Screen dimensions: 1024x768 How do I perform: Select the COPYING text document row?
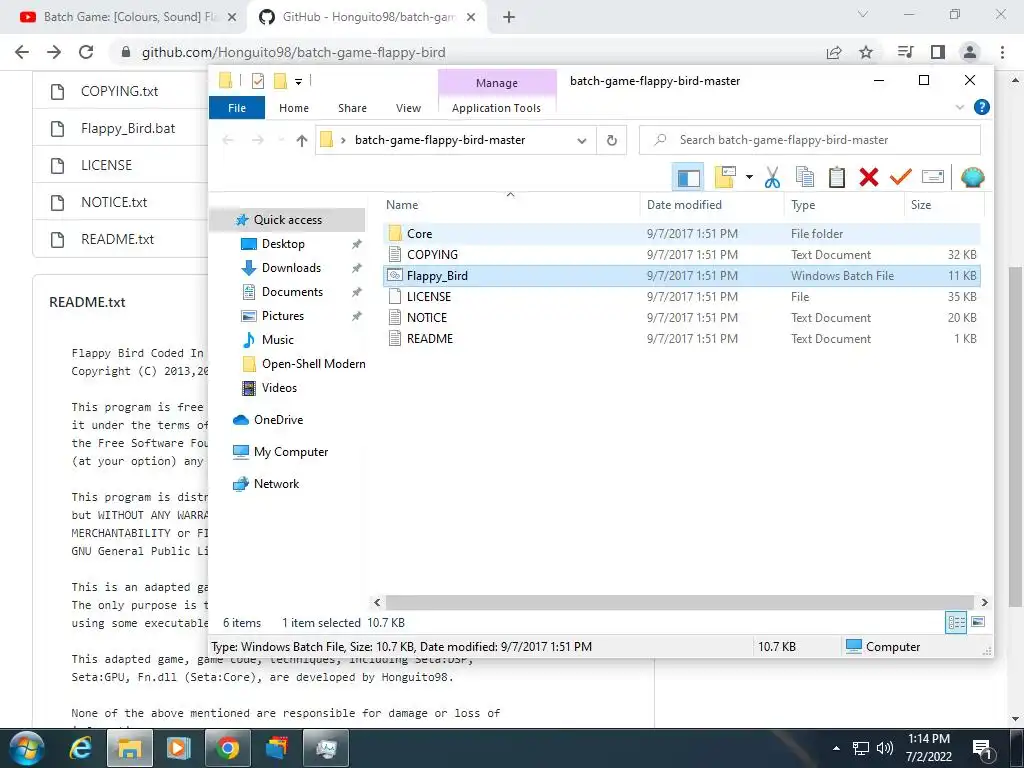682,255
